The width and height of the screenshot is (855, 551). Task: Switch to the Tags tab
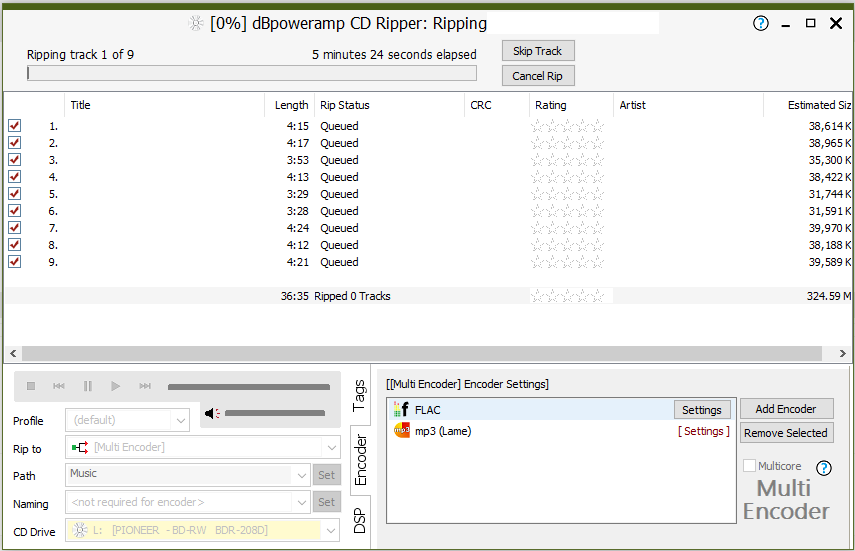361,396
